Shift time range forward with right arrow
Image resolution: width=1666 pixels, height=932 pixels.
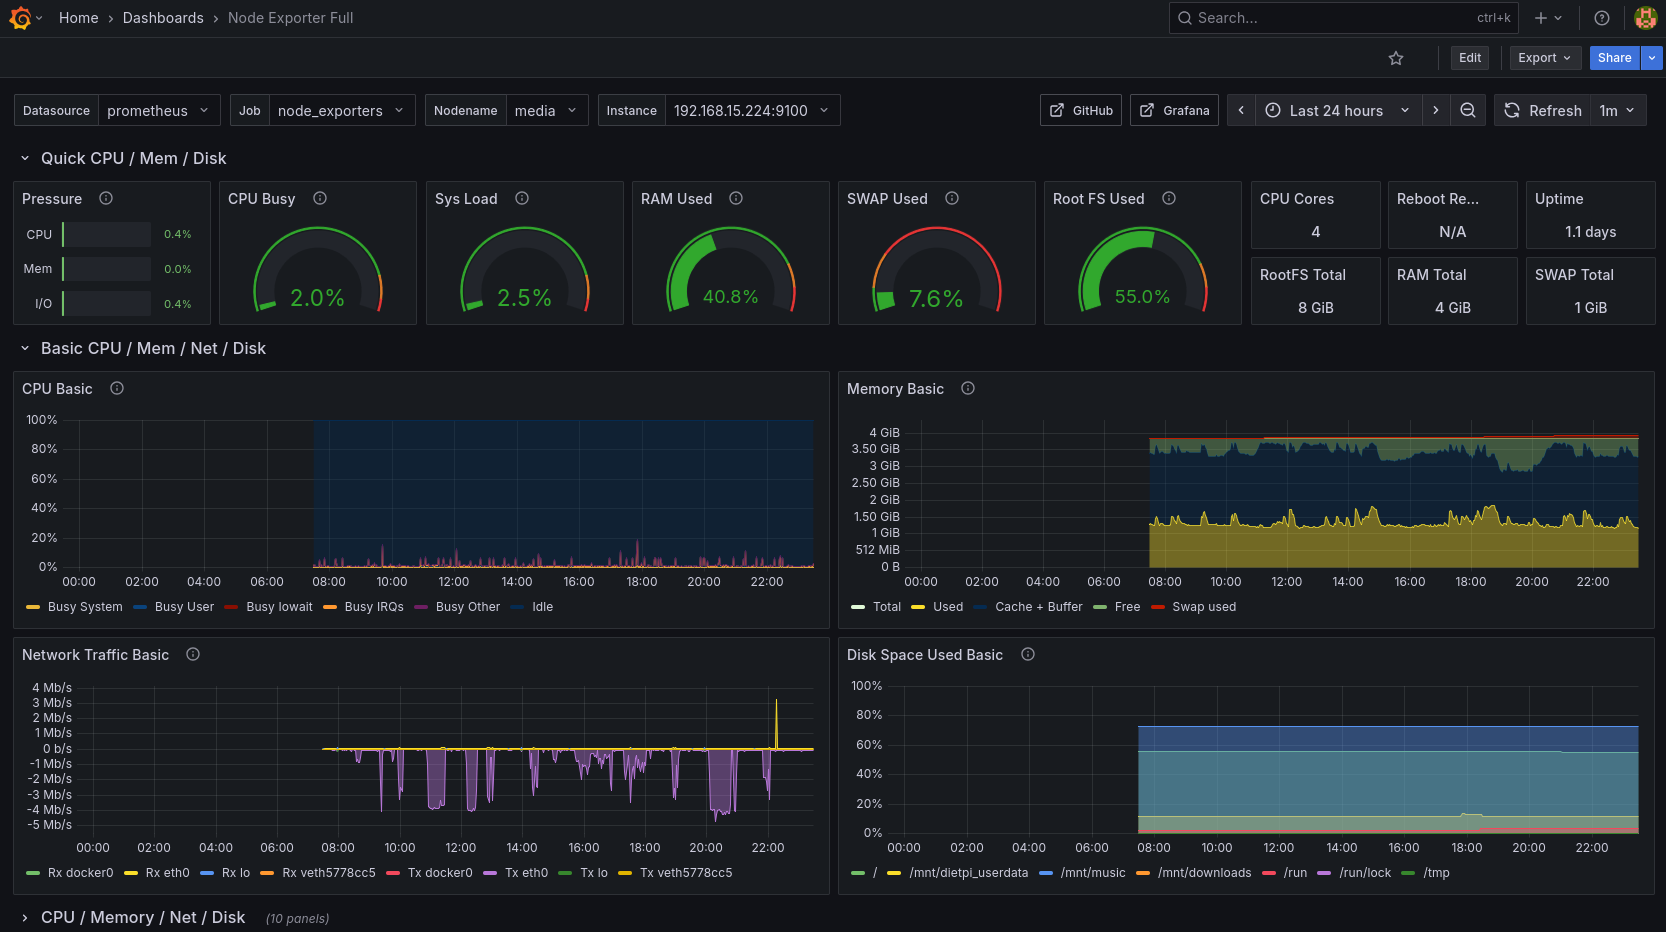[x=1436, y=110]
